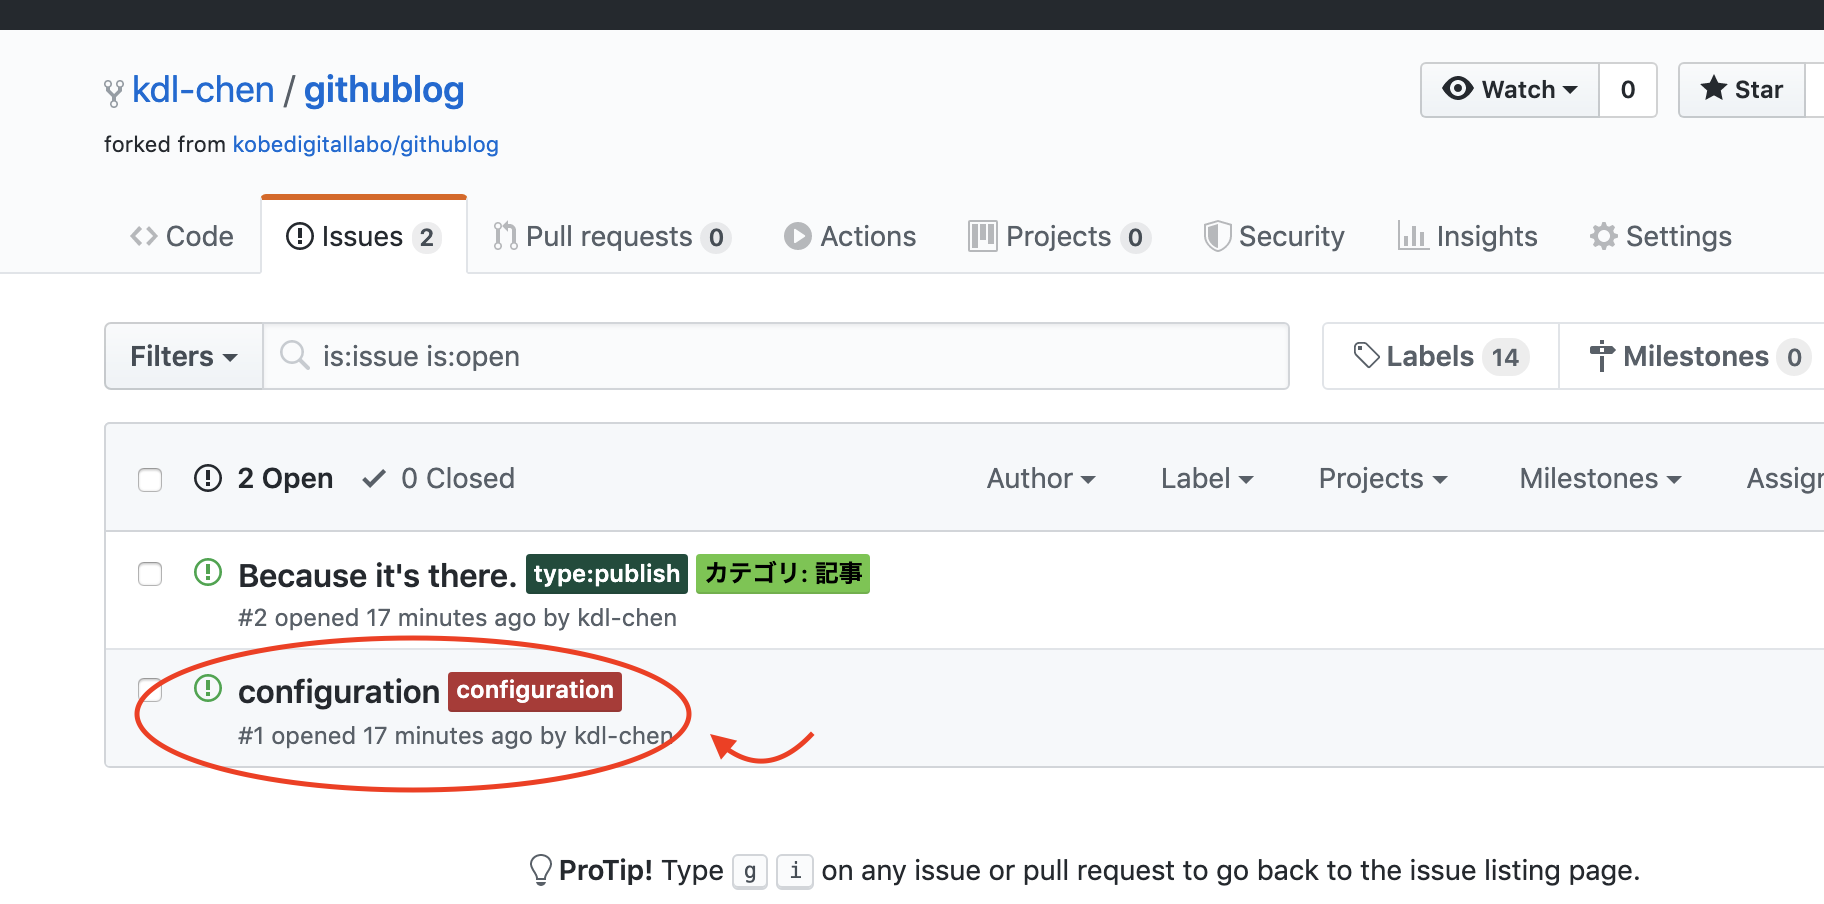Star the repository
The image size is (1824, 904).
(x=1742, y=90)
